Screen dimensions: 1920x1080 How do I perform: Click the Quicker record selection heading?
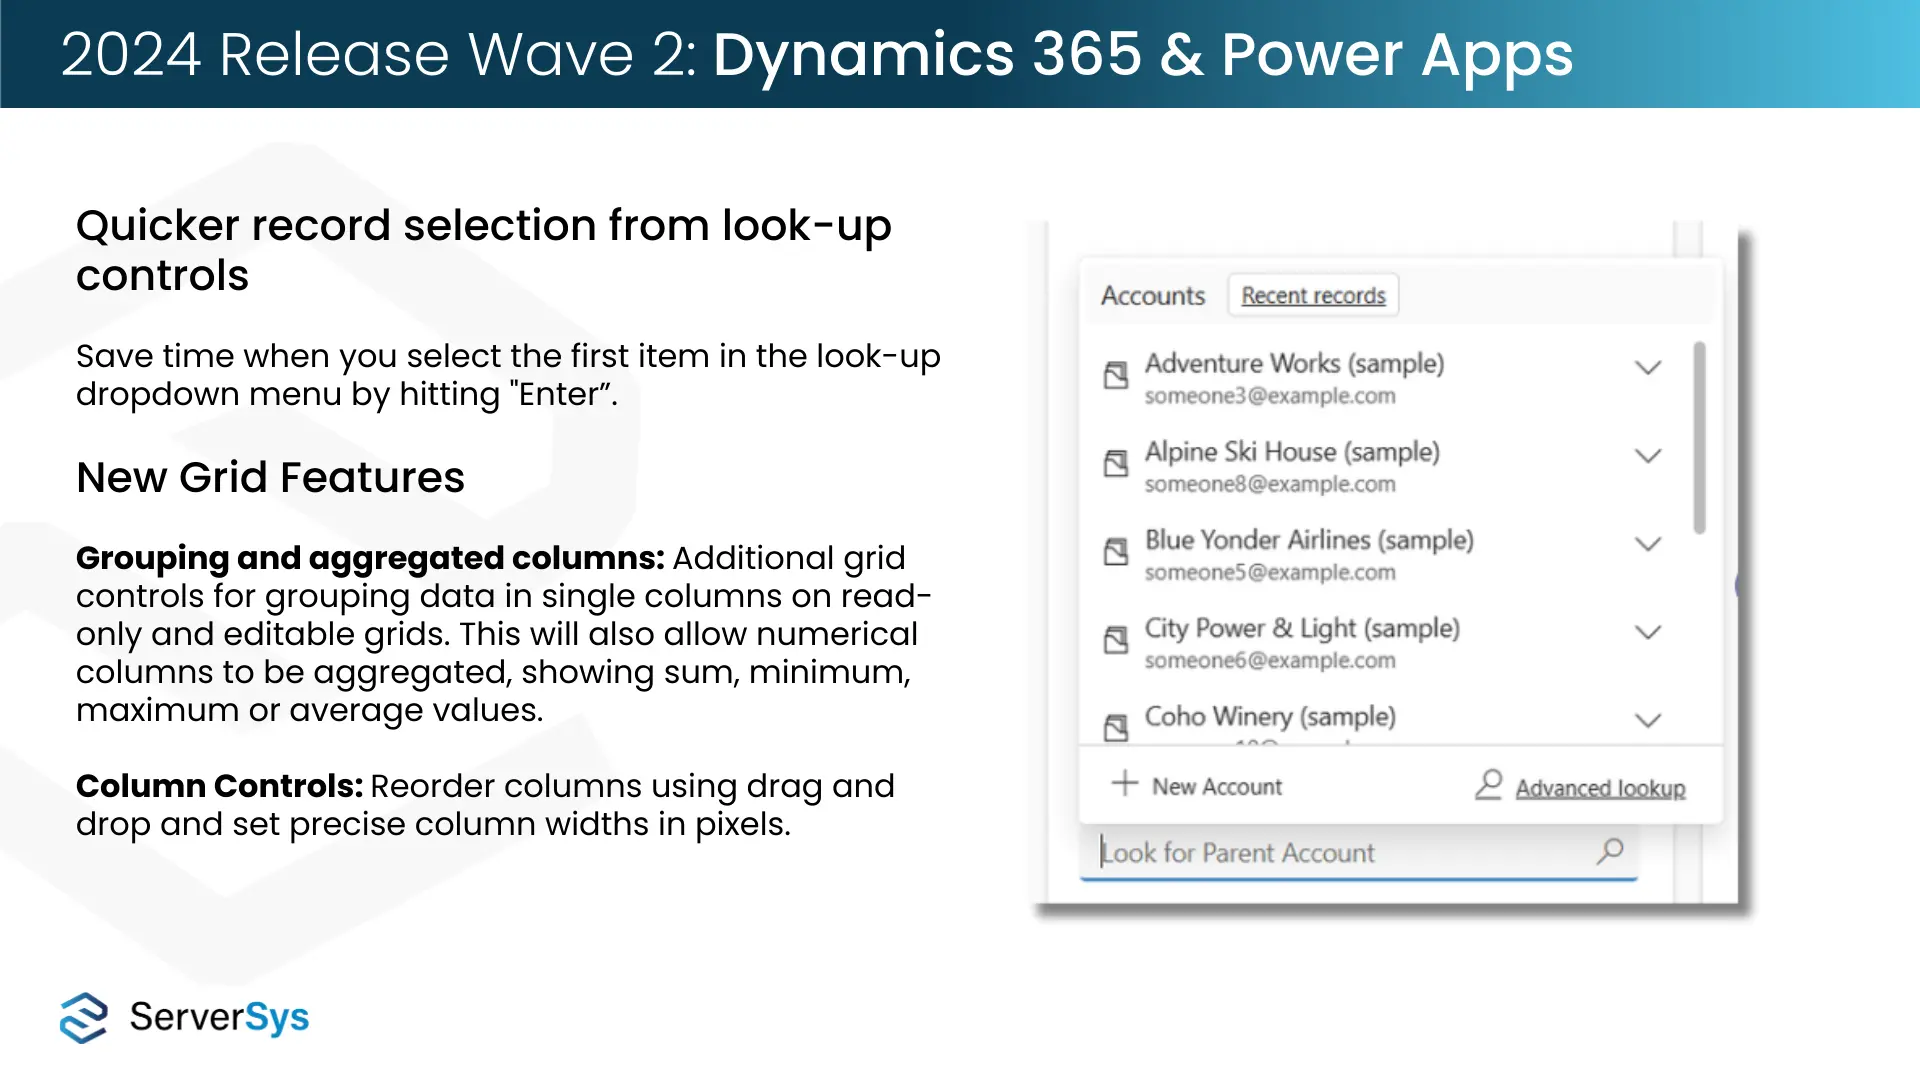[484, 250]
